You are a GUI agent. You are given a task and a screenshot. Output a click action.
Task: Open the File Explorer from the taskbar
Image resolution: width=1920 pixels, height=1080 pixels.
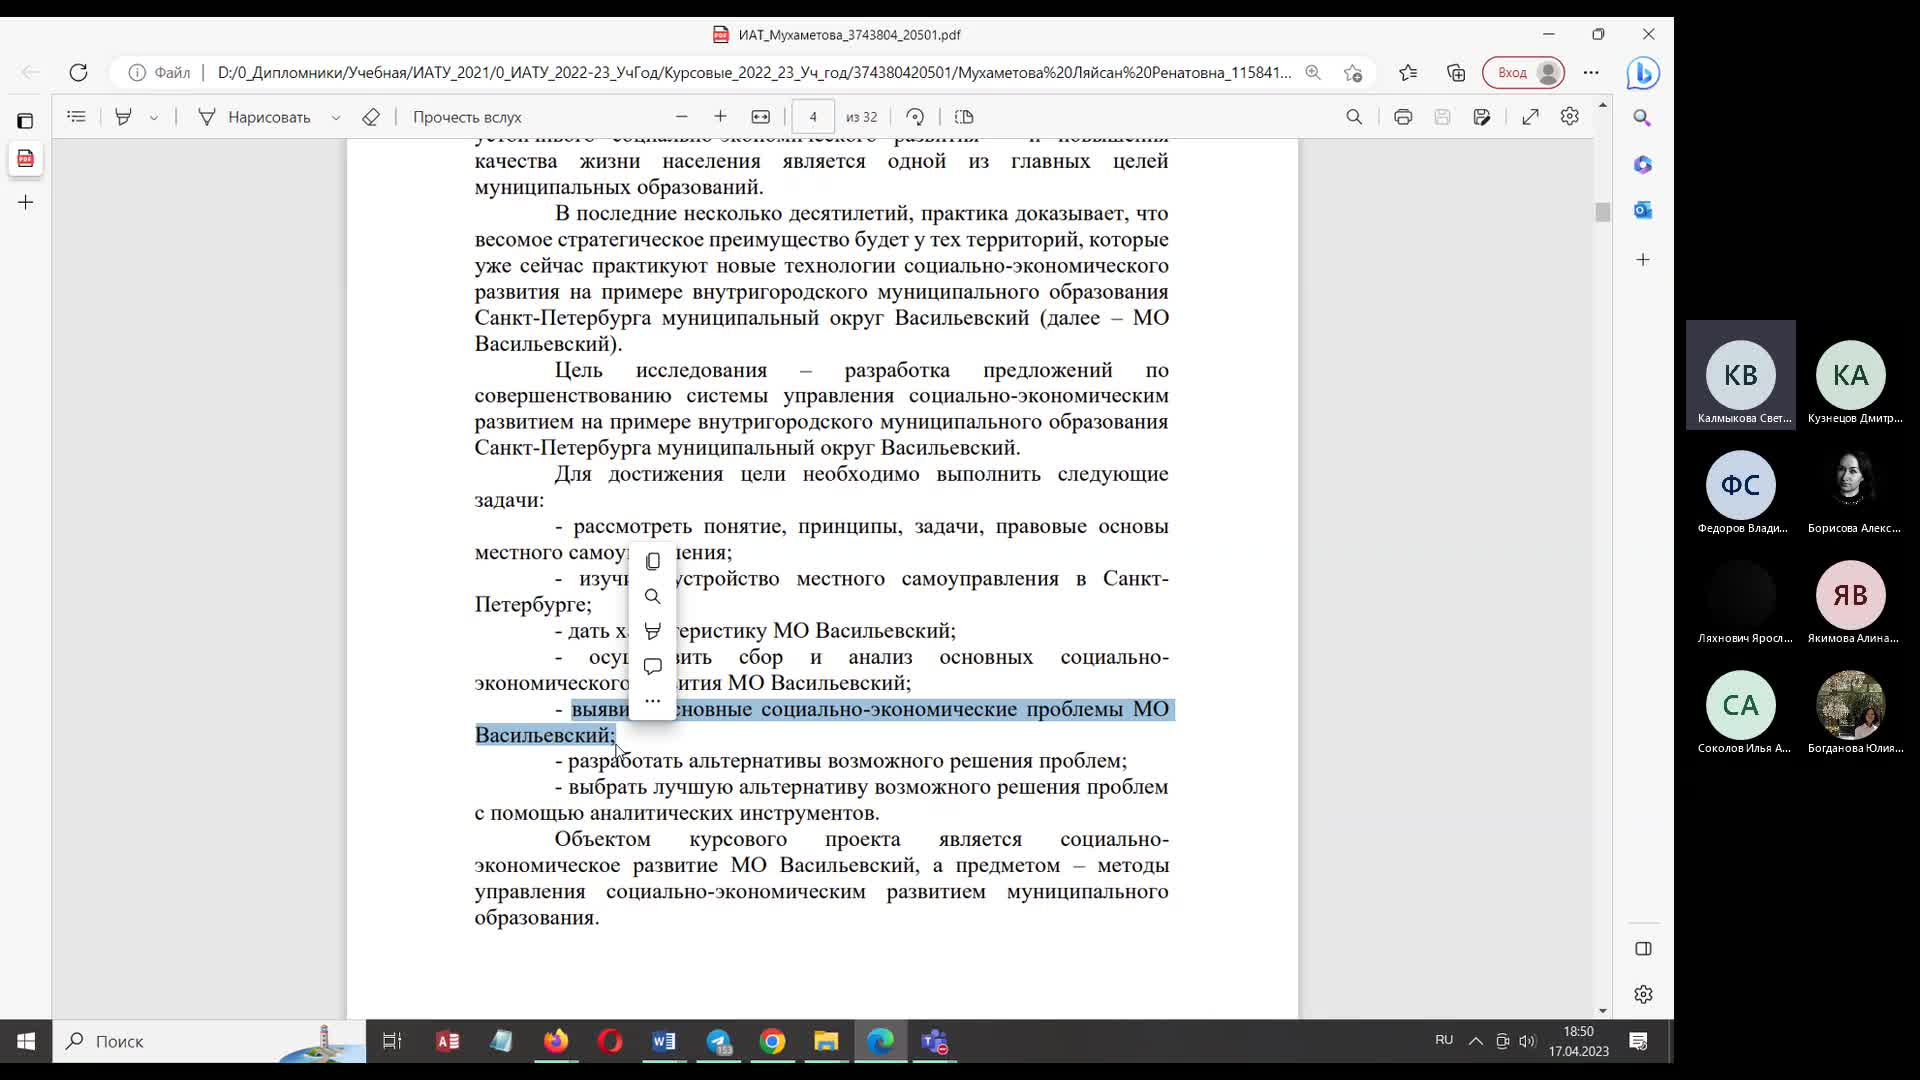point(826,1041)
